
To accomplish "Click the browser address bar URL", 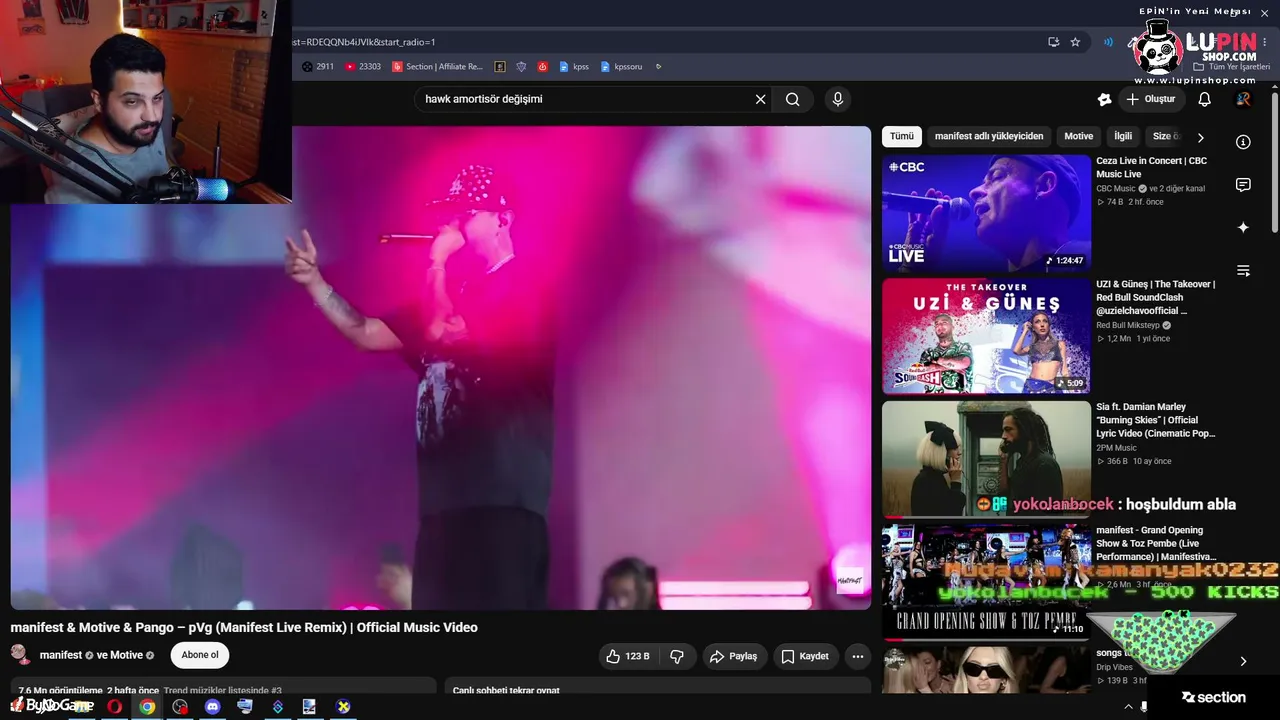I will 363,42.
